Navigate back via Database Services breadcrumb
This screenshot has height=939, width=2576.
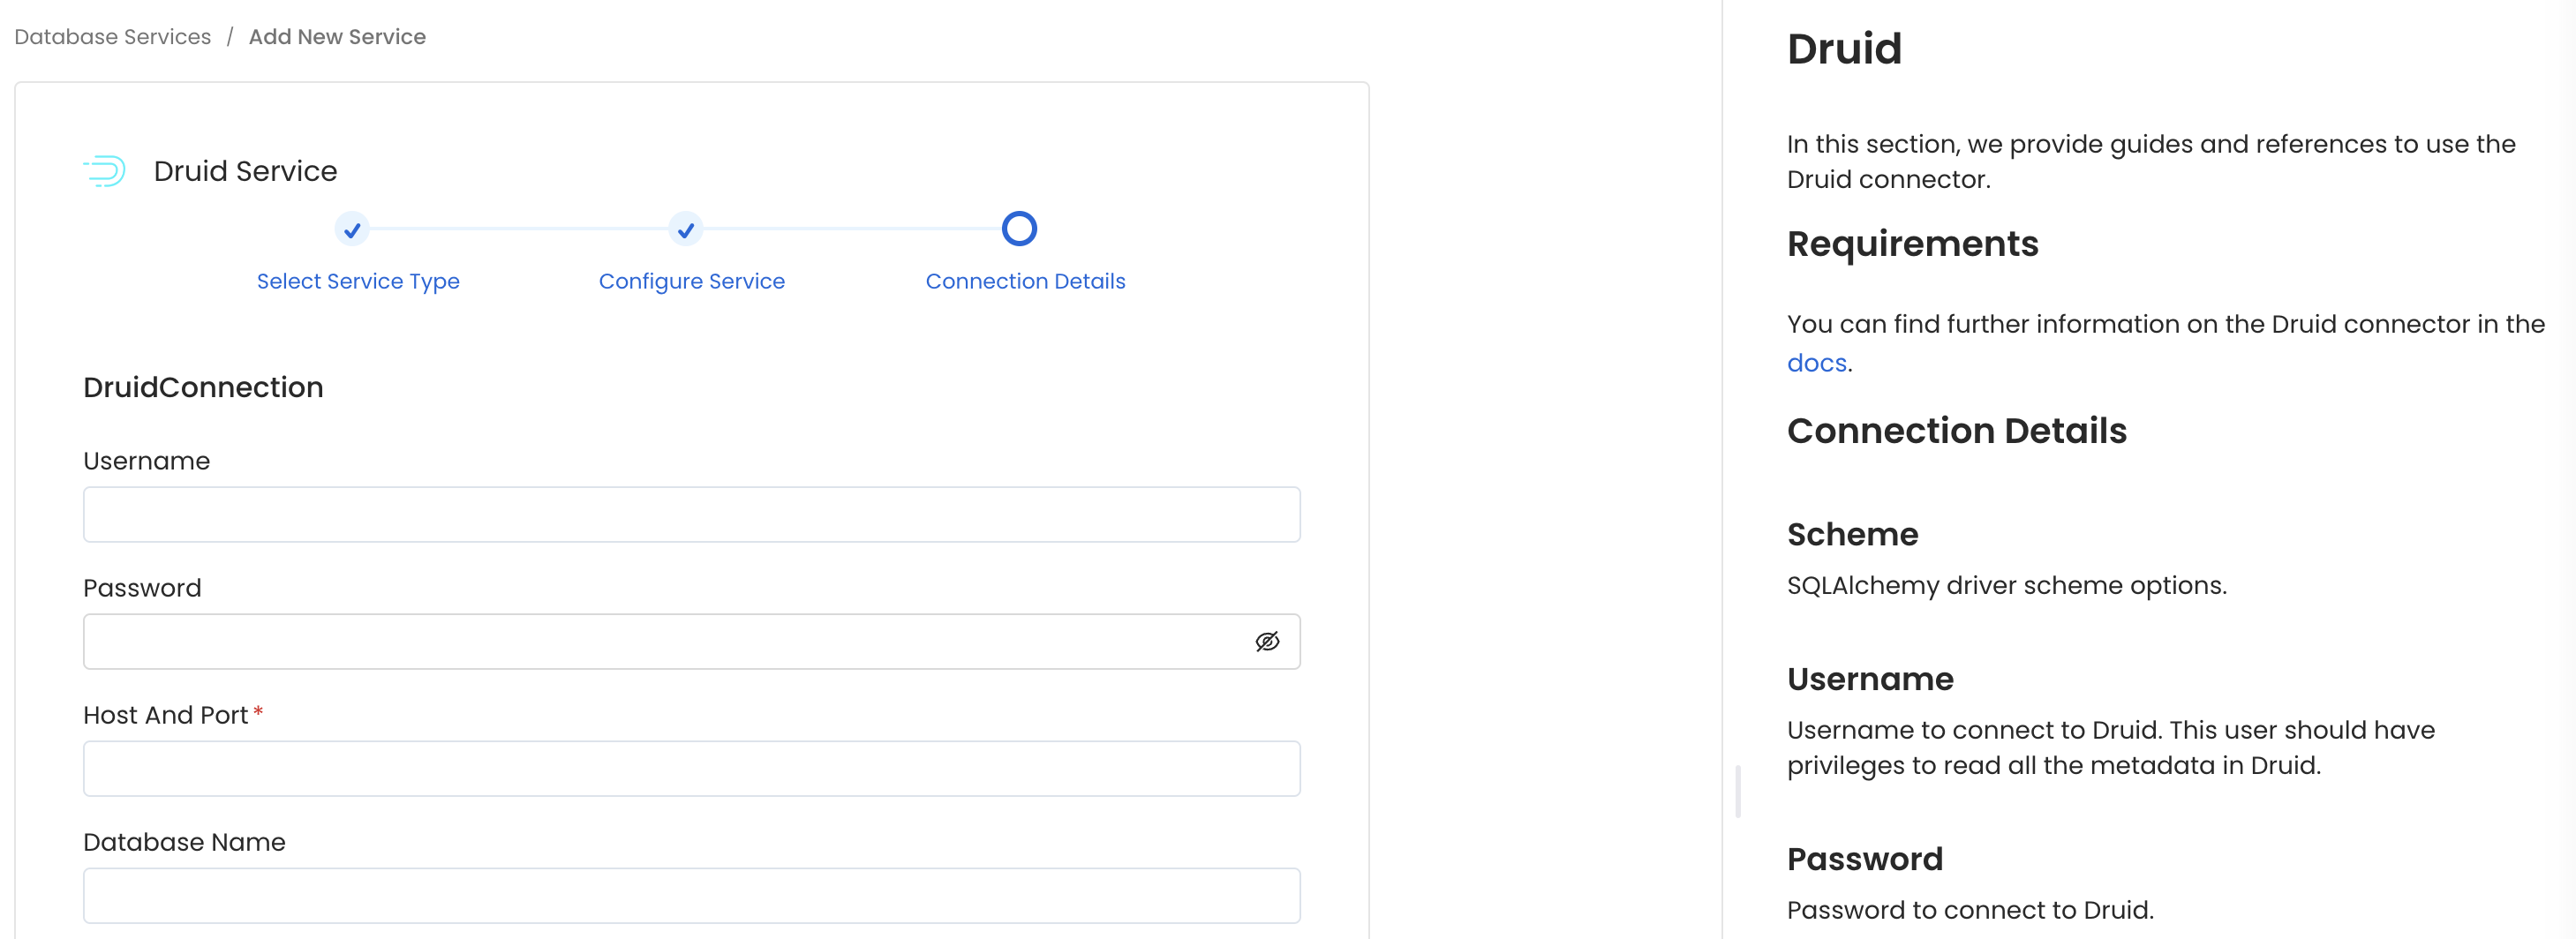pos(112,36)
